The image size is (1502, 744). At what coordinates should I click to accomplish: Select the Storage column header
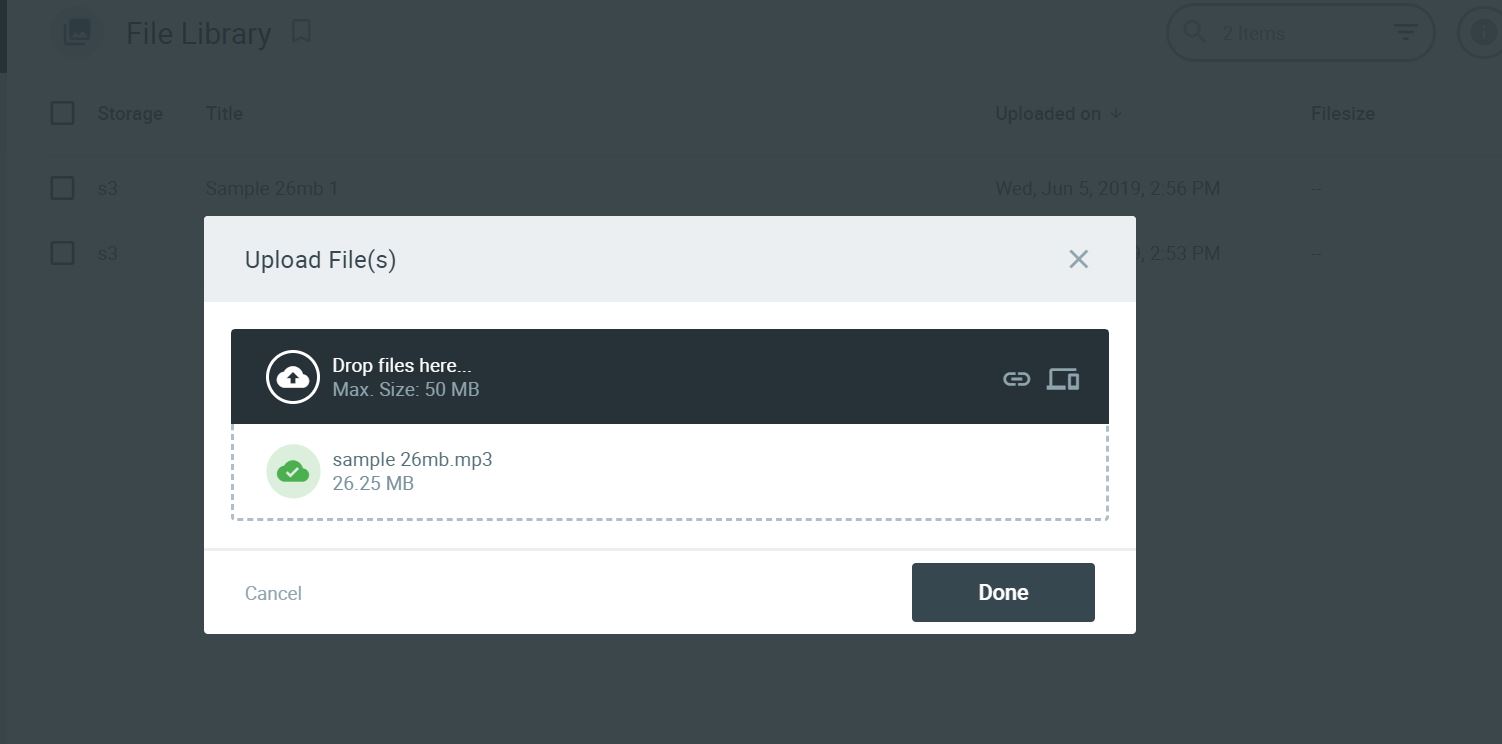[130, 113]
